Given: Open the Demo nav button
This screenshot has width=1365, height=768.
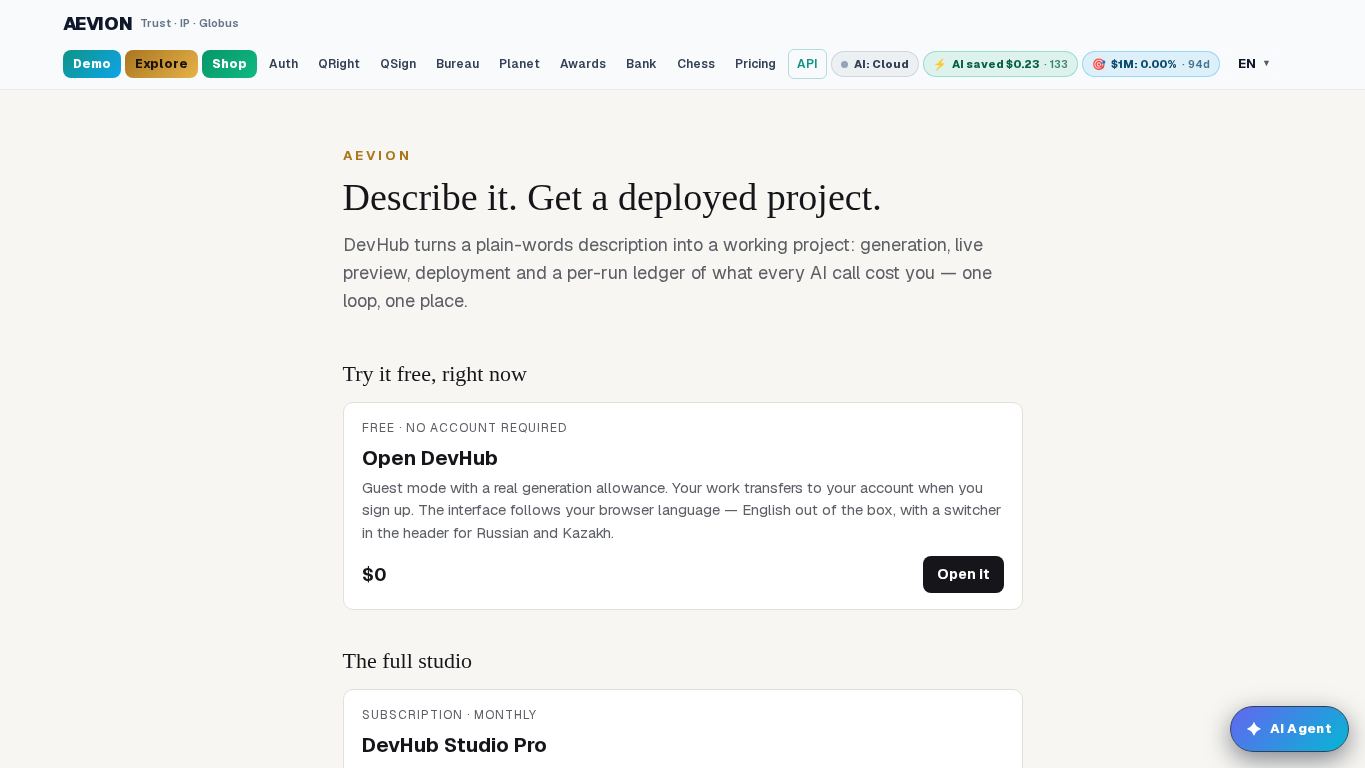Looking at the screenshot, I should pos(92,64).
